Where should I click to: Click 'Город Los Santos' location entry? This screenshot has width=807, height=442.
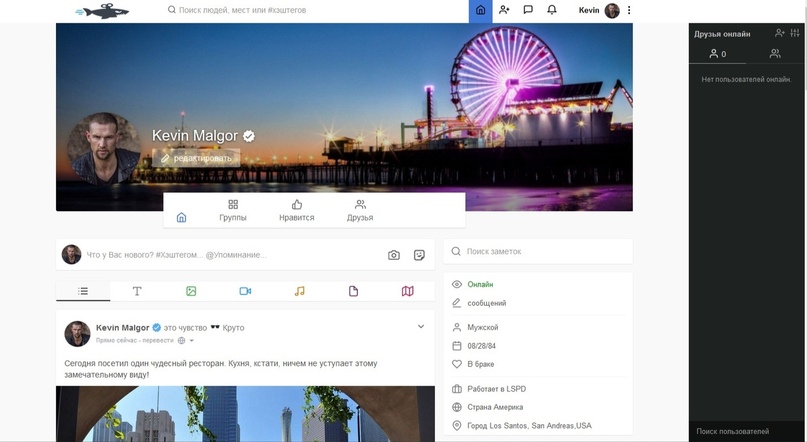(x=521, y=426)
